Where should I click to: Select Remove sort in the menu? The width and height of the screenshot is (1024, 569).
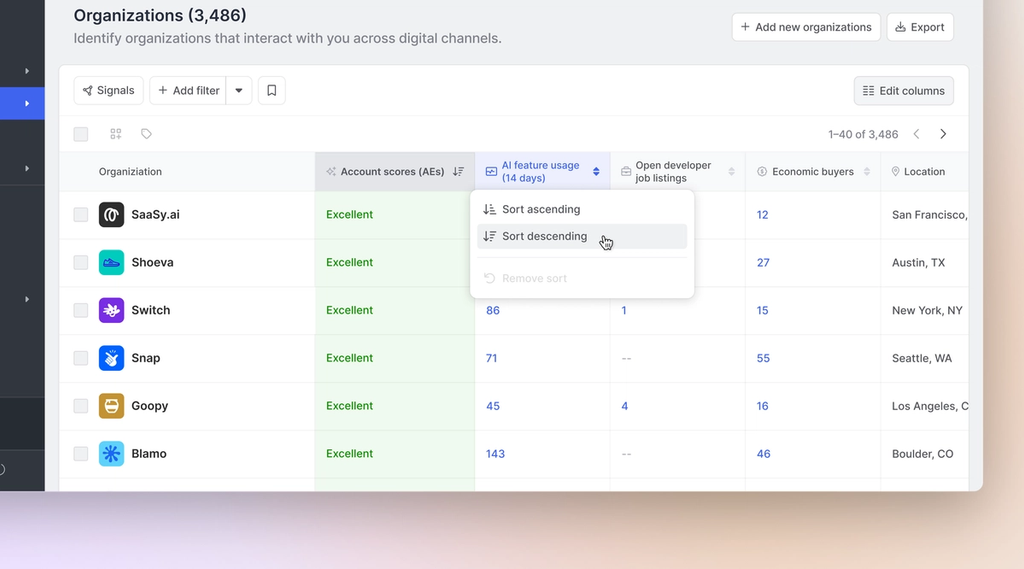point(582,278)
